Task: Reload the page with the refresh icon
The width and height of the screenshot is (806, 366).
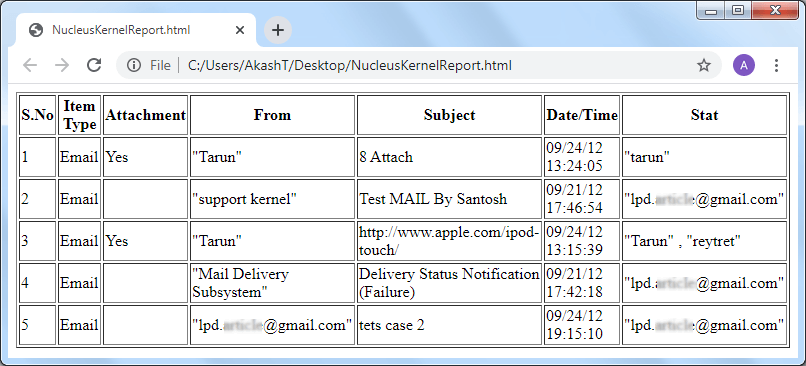Action: coord(94,65)
